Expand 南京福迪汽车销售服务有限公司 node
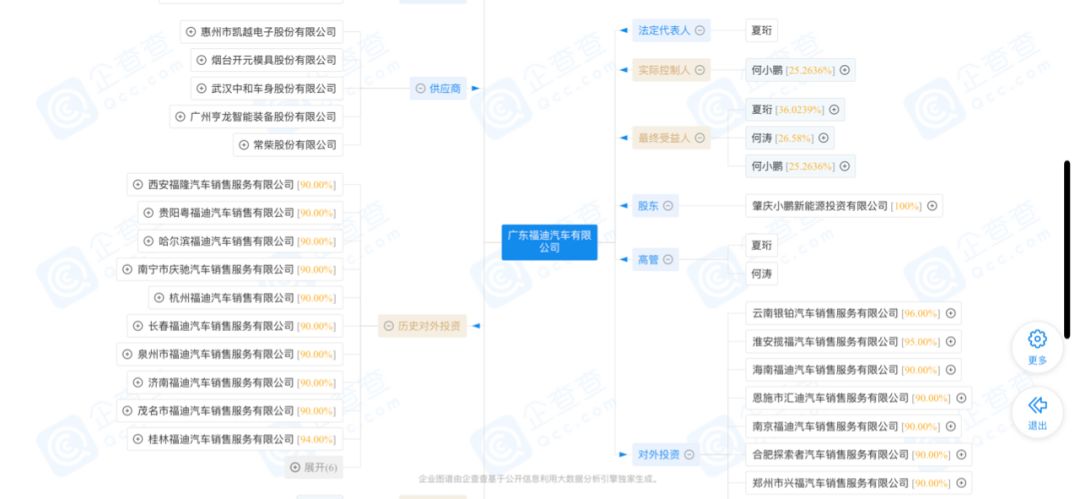 (951, 426)
